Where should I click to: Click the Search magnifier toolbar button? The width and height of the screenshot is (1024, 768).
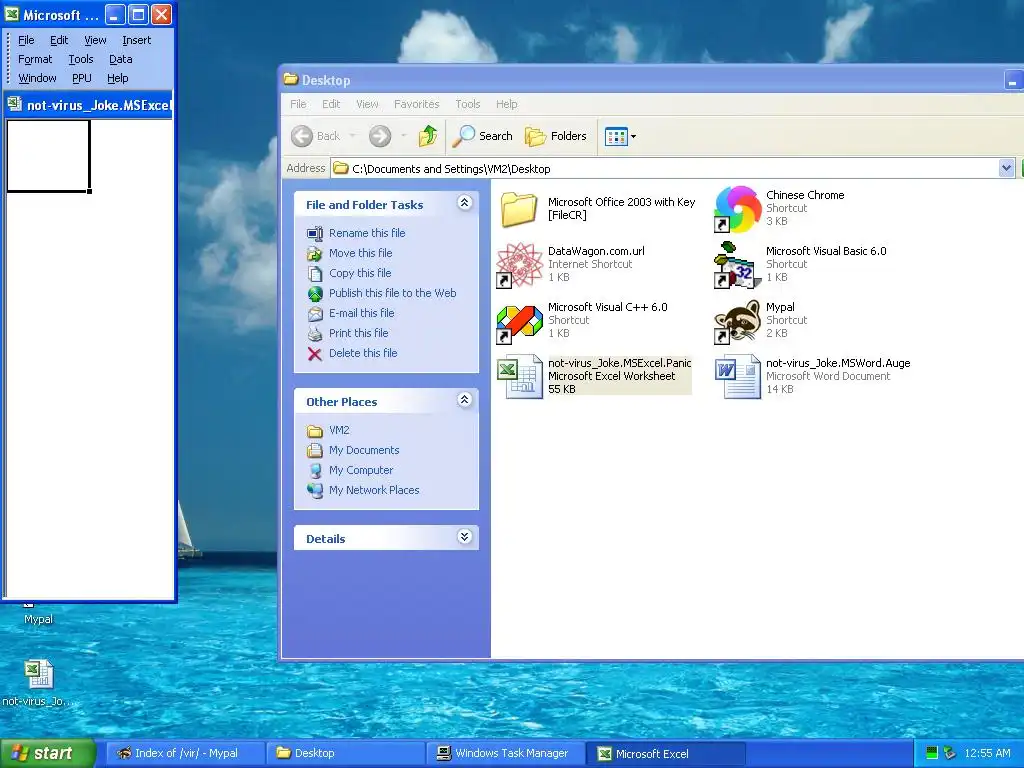click(483, 136)
